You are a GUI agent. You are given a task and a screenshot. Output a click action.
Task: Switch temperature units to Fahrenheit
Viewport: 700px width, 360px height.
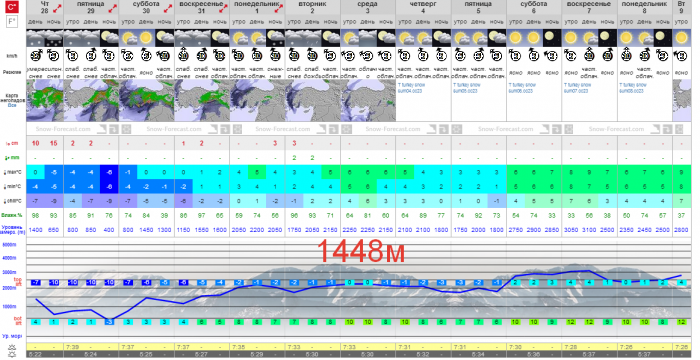12,21
